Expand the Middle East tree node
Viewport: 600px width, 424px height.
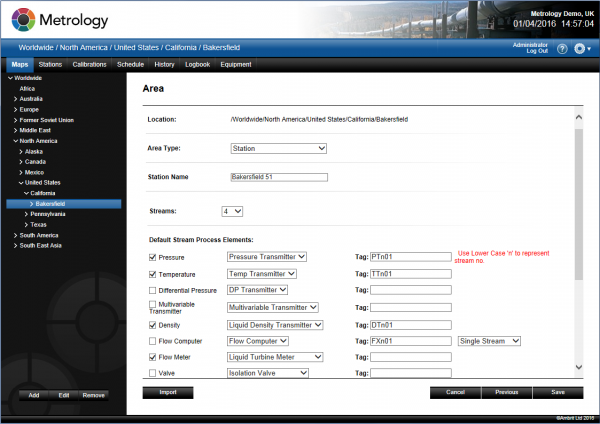pyautogui.click(x=16, y=130)
